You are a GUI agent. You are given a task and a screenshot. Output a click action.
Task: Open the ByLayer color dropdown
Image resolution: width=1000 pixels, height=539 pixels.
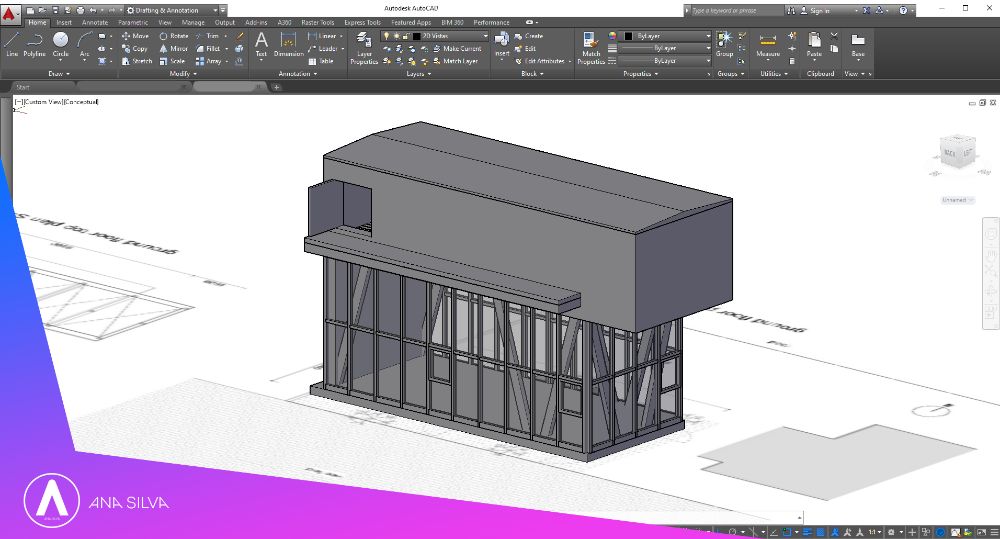pyautogui.click(x=666, y=36)
